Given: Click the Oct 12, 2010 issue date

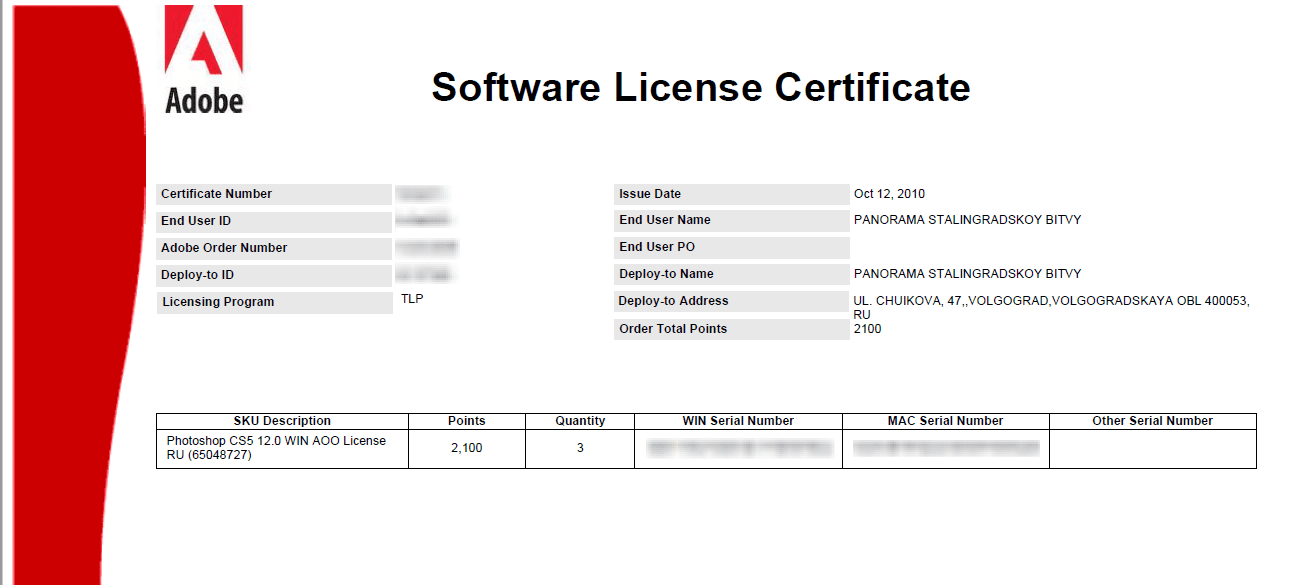Looking at the screenshot, I should tap(889, 194).
